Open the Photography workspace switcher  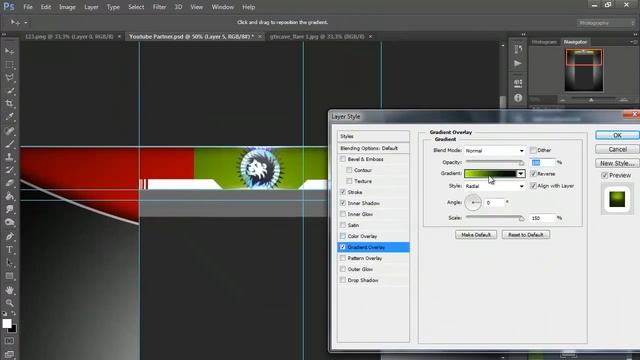click(606, 23)
